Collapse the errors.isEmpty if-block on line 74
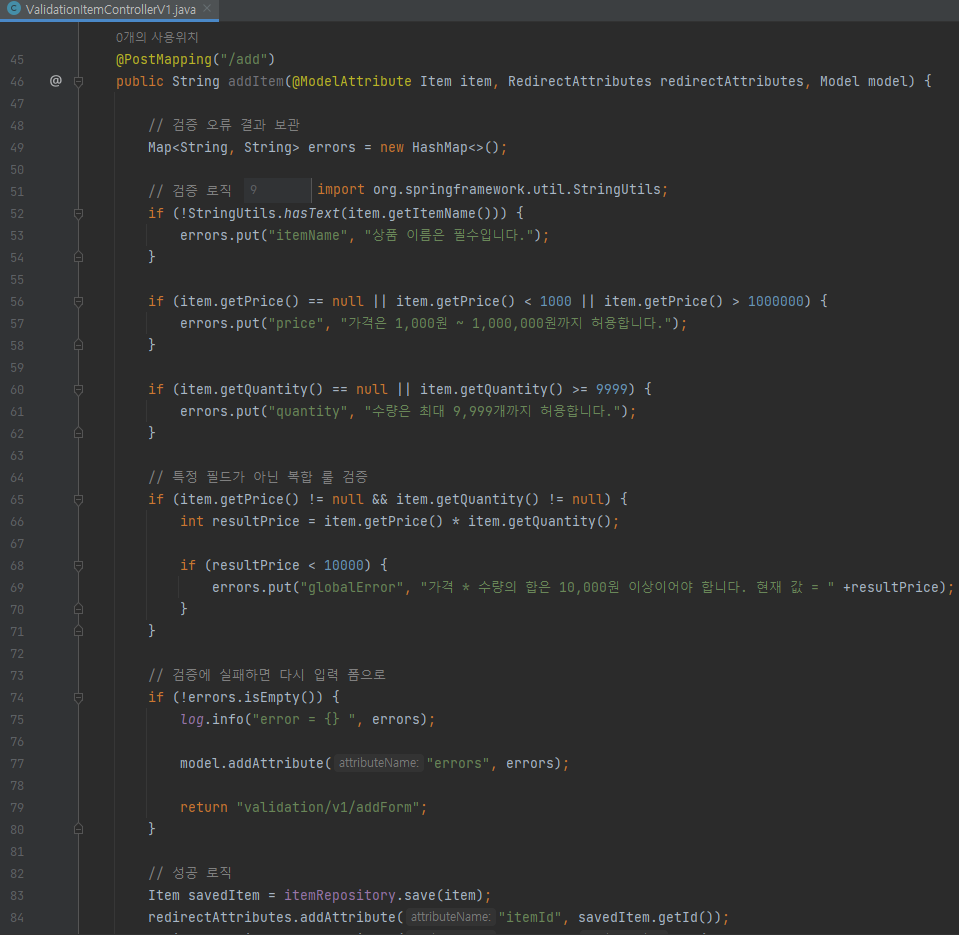This screenshot has width=959, height=935. 78,698
